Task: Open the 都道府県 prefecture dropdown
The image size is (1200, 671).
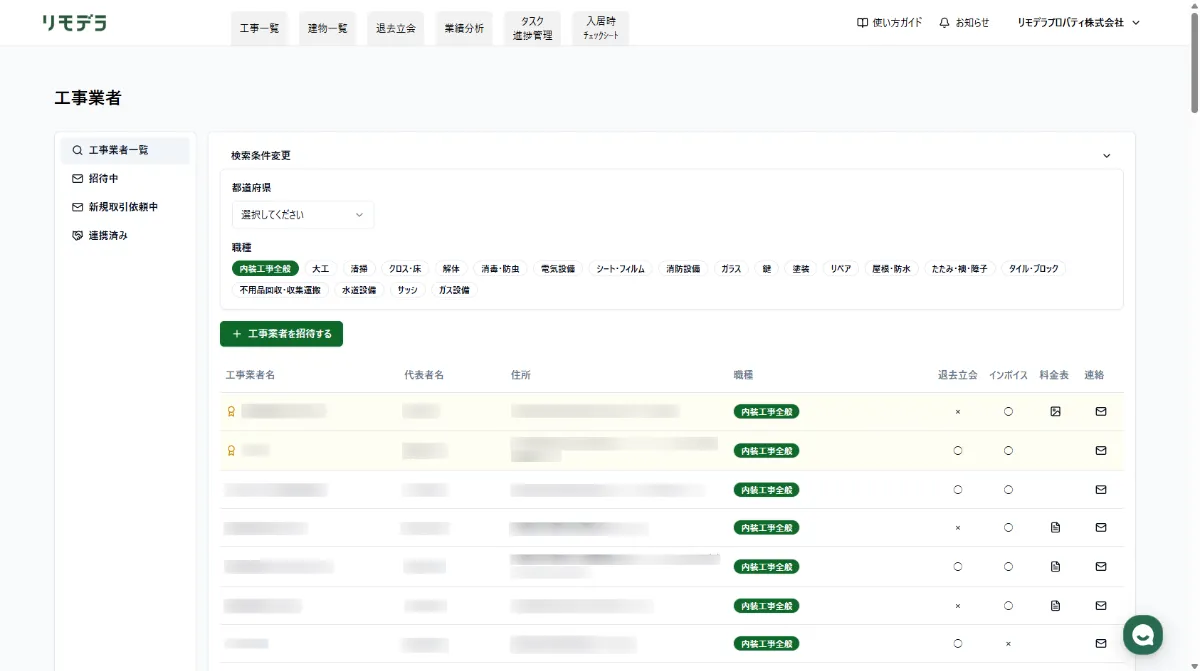Action: 302,214
